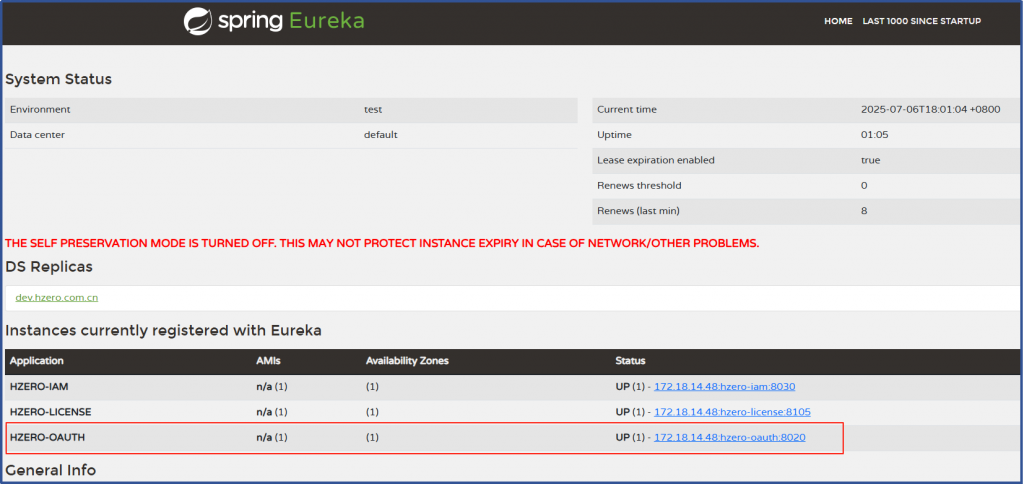Click the Current time value
Viewport: 1024px width, 484px height.
point(930,109)
